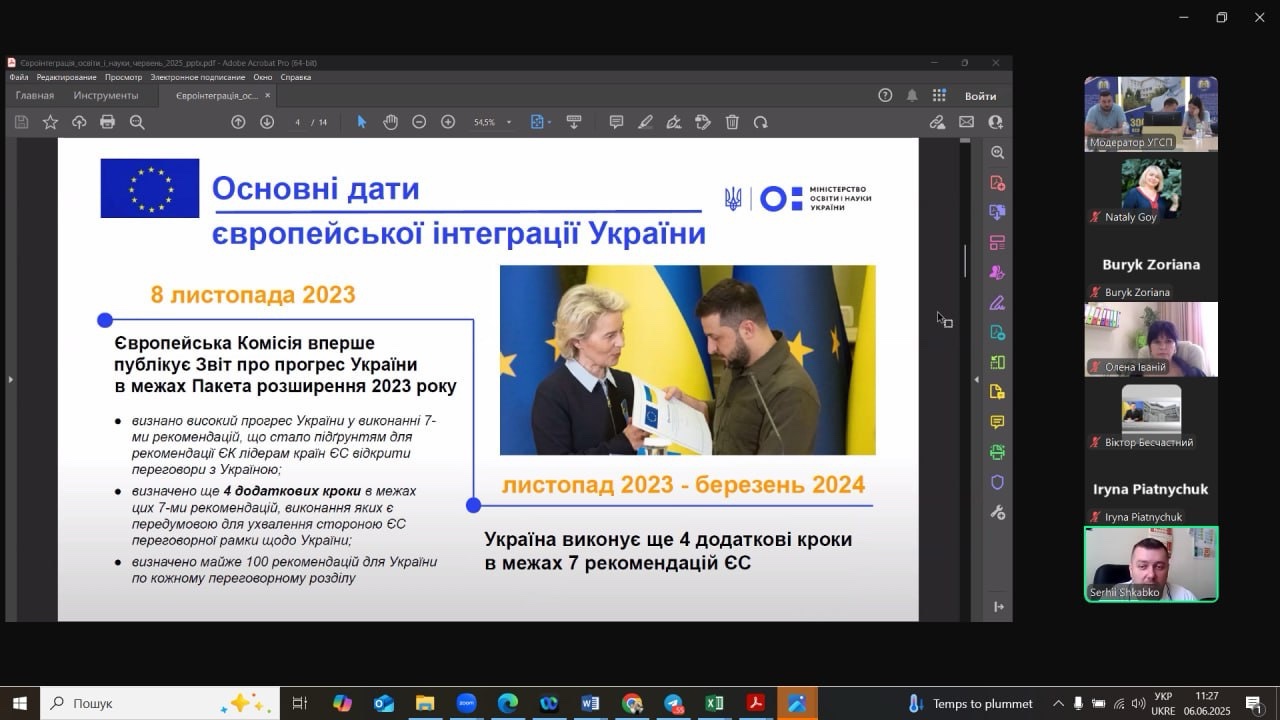Switch to the Инструменты tab

pos(105,96)
